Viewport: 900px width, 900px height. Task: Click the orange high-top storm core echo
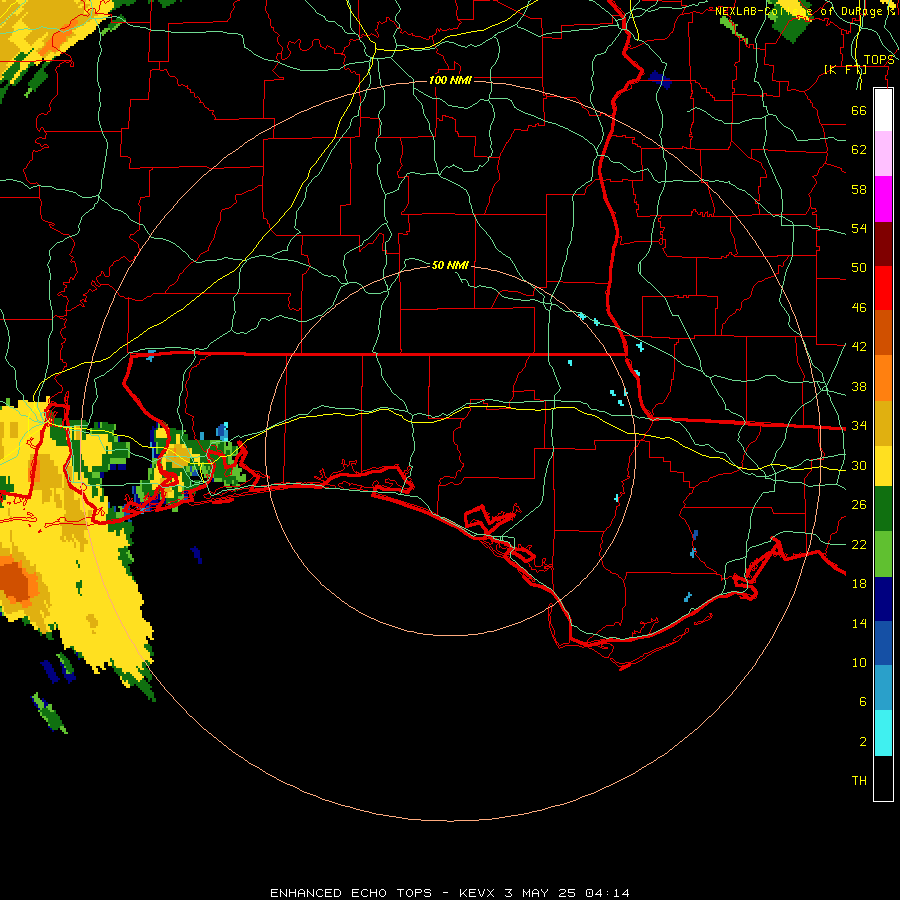(x=18, y=584)
